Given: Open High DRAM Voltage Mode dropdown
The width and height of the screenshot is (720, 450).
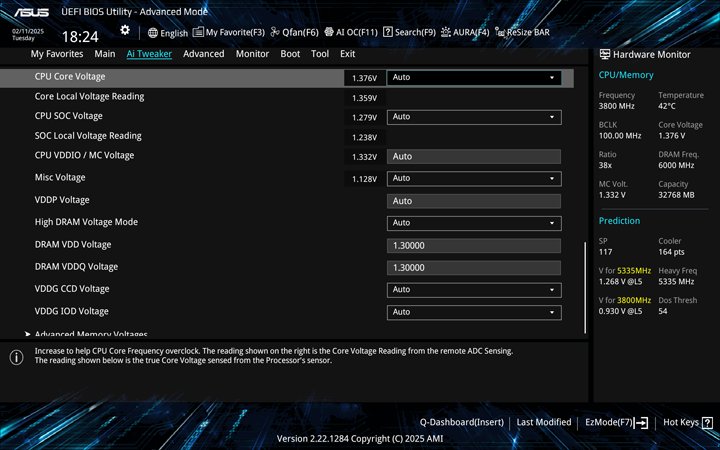Looking at the screenshot, I should [x=473, y=223].
